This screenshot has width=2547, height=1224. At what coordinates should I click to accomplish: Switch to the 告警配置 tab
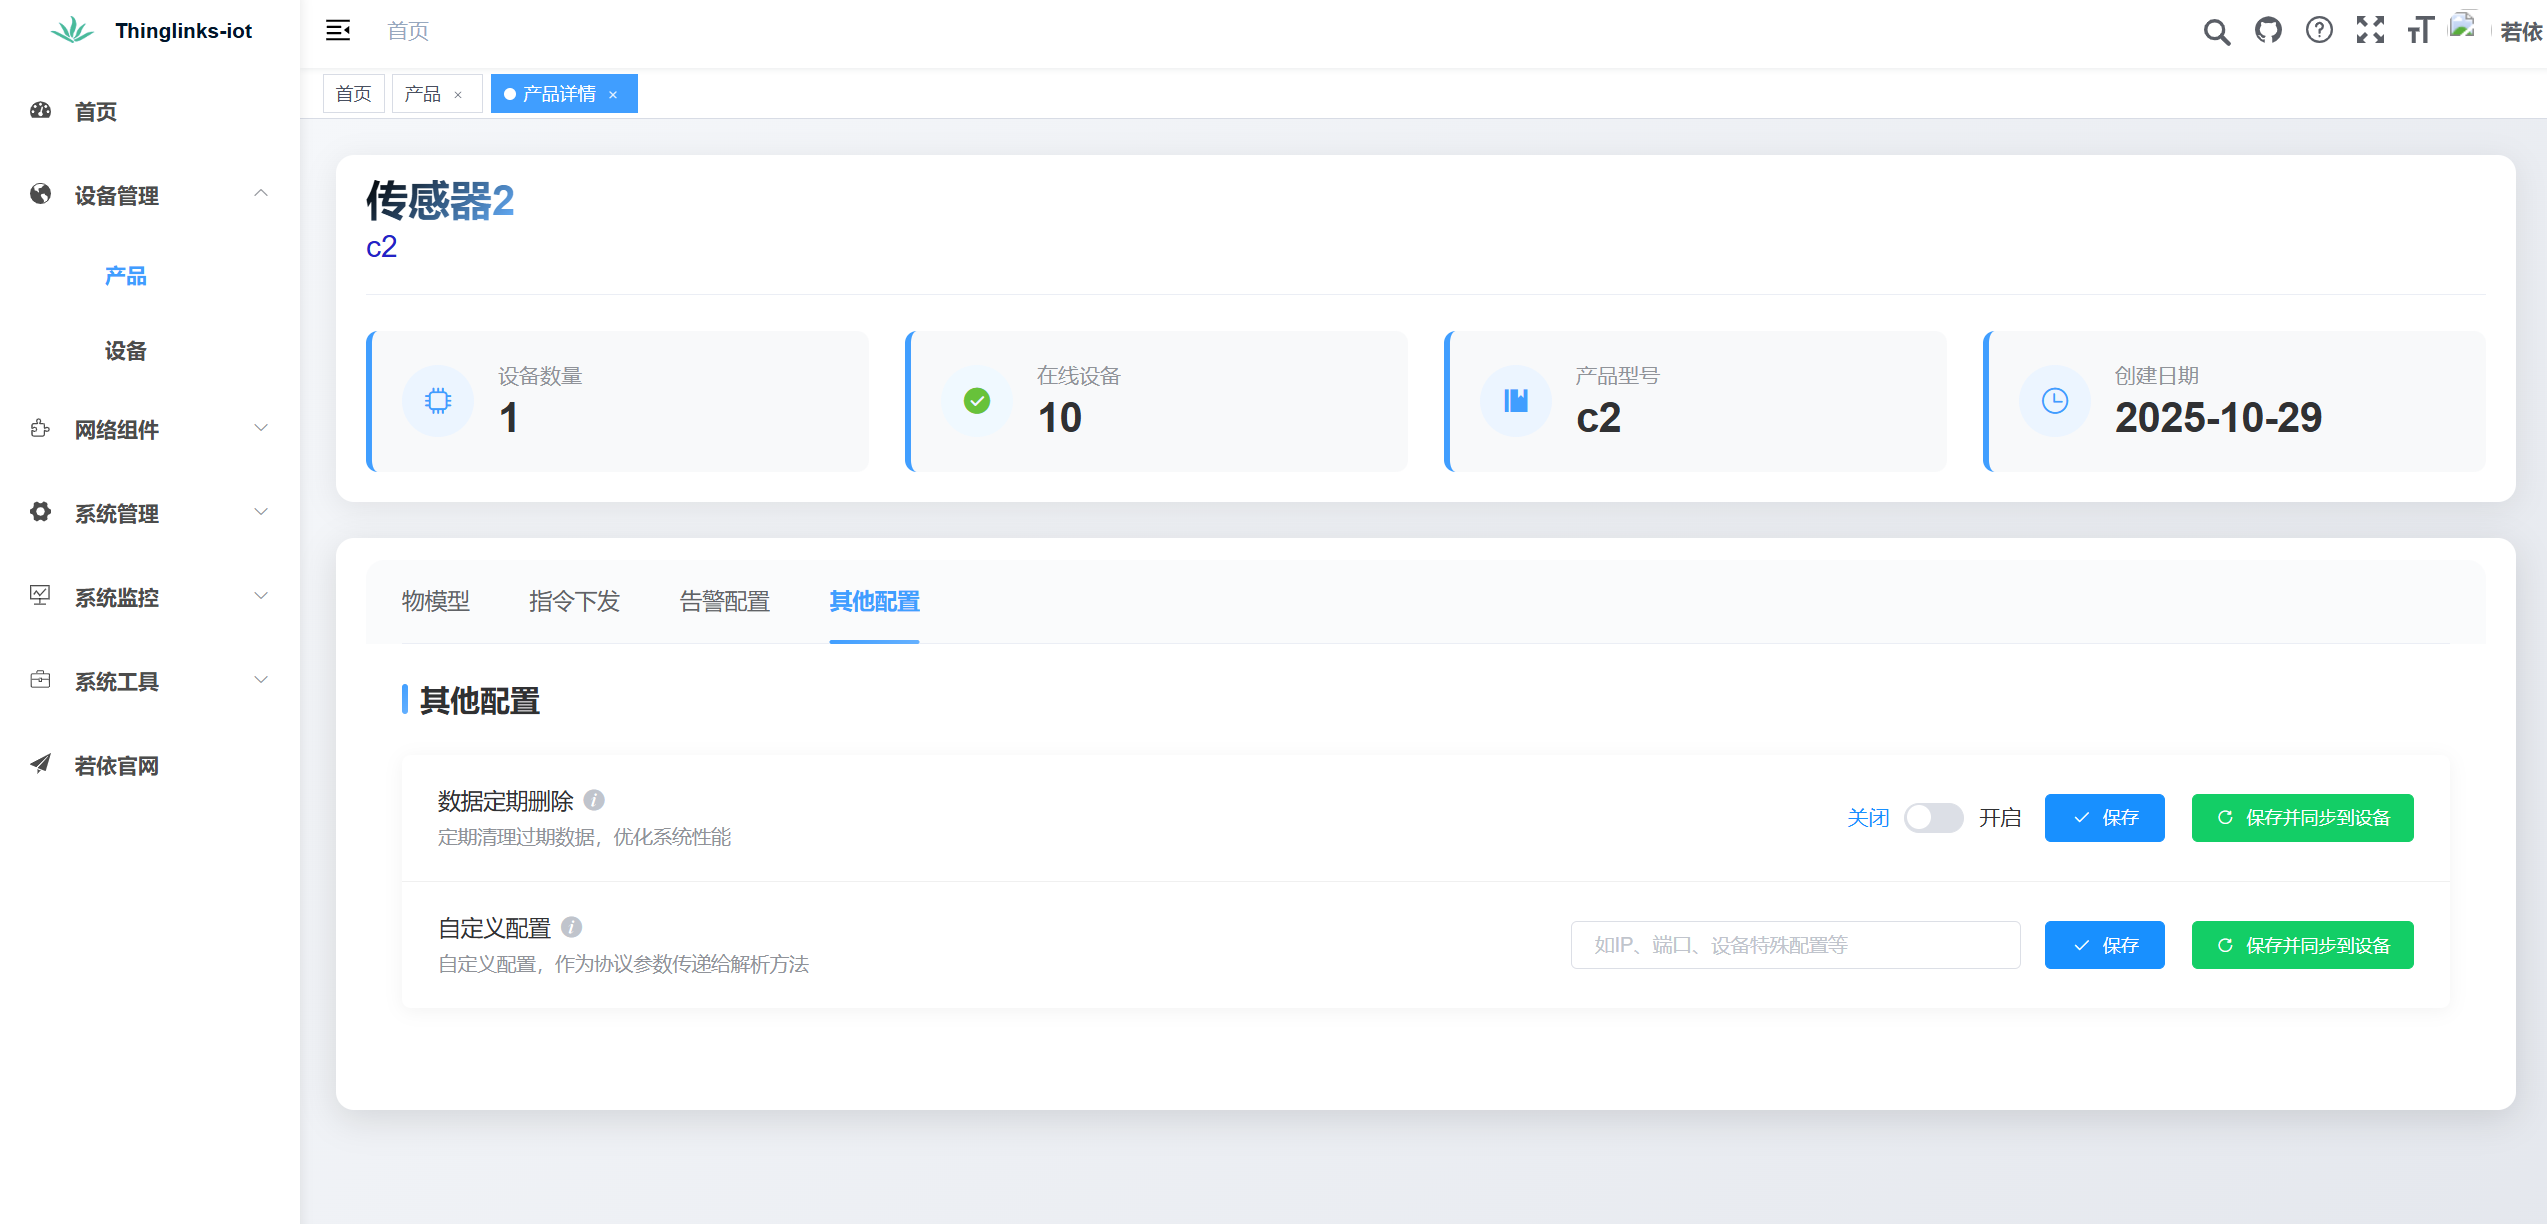(x=724, y=601)
